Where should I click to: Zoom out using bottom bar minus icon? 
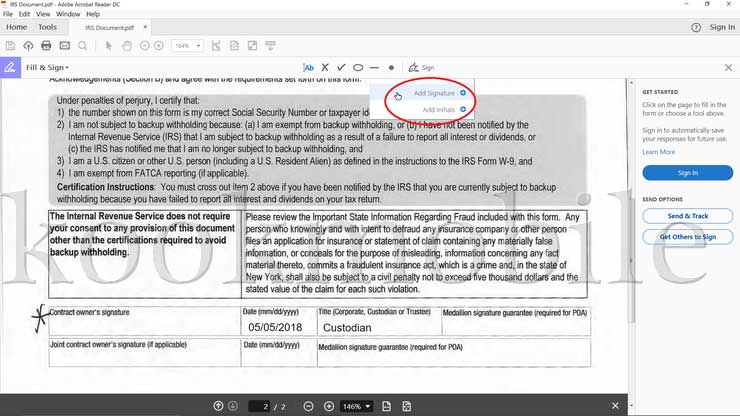(309, 406)
